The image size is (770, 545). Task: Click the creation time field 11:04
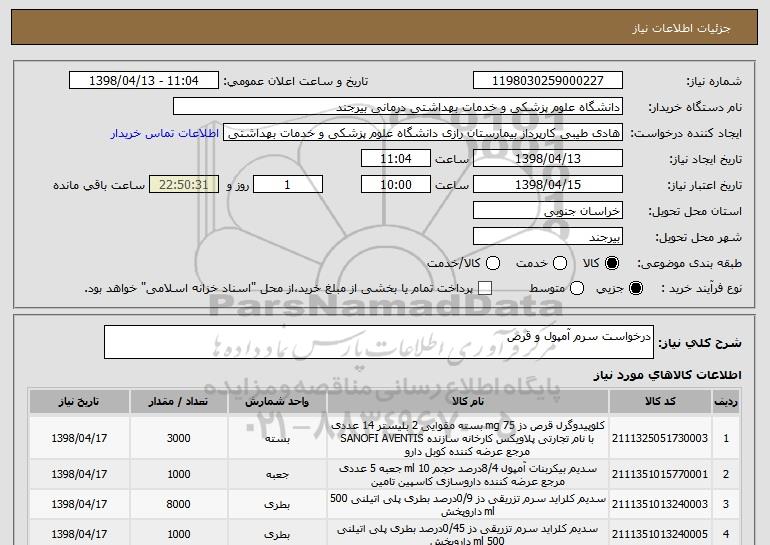coord(396,159)
